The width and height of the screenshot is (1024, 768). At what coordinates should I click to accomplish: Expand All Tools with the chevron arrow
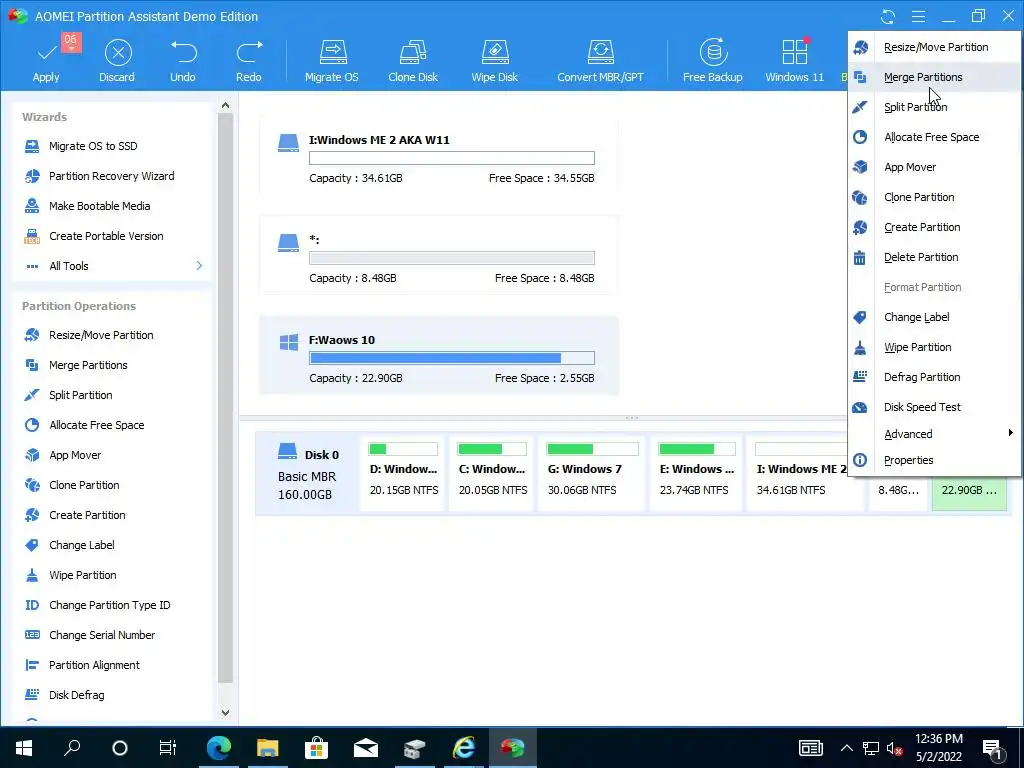(x=199, y=266)
